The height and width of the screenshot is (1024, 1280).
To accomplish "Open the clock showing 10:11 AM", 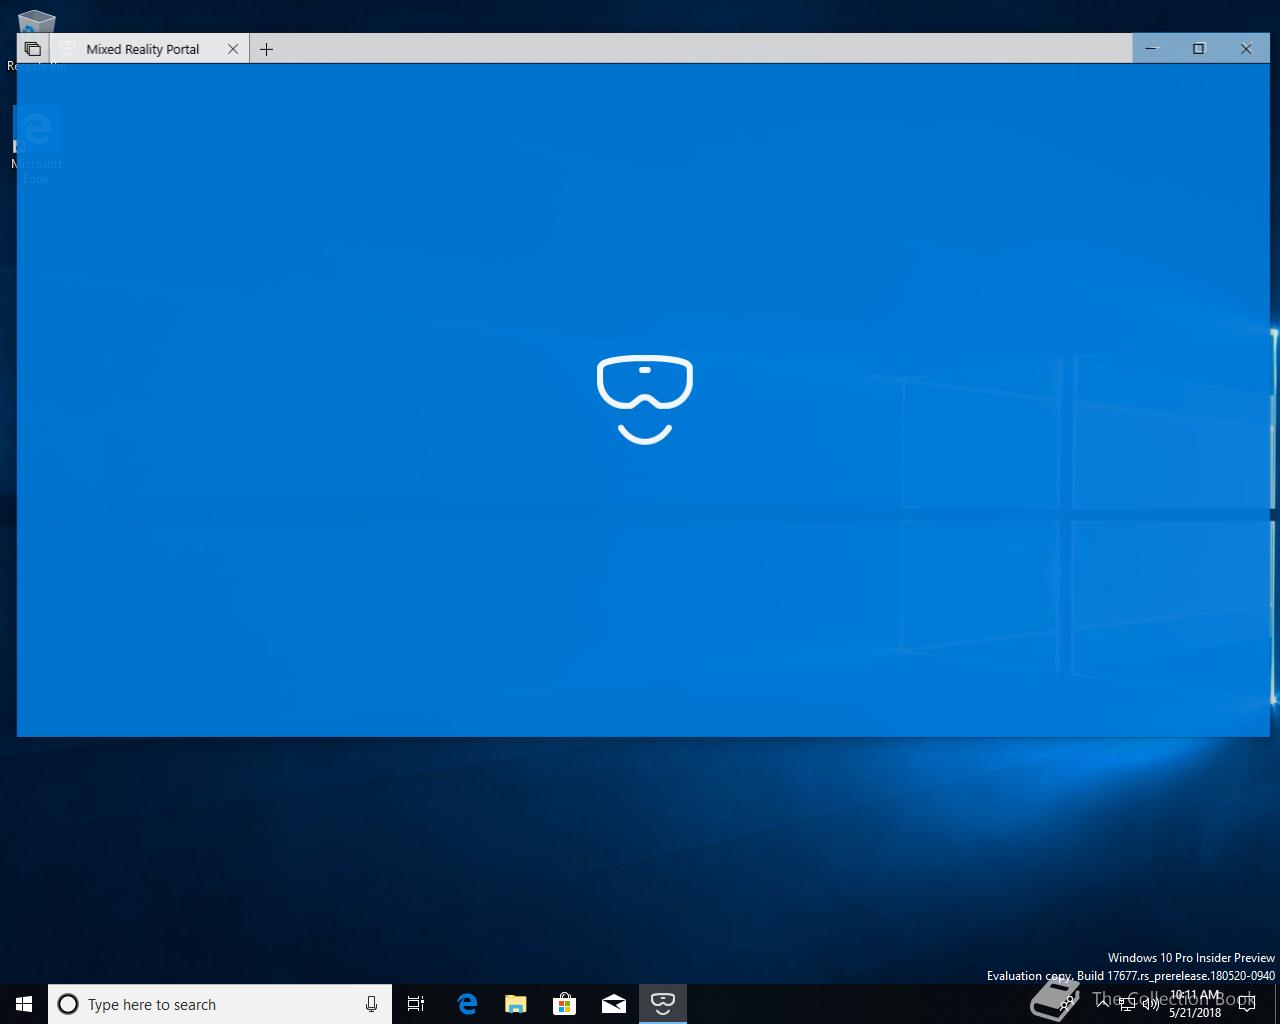I will click(1195, 1004).
